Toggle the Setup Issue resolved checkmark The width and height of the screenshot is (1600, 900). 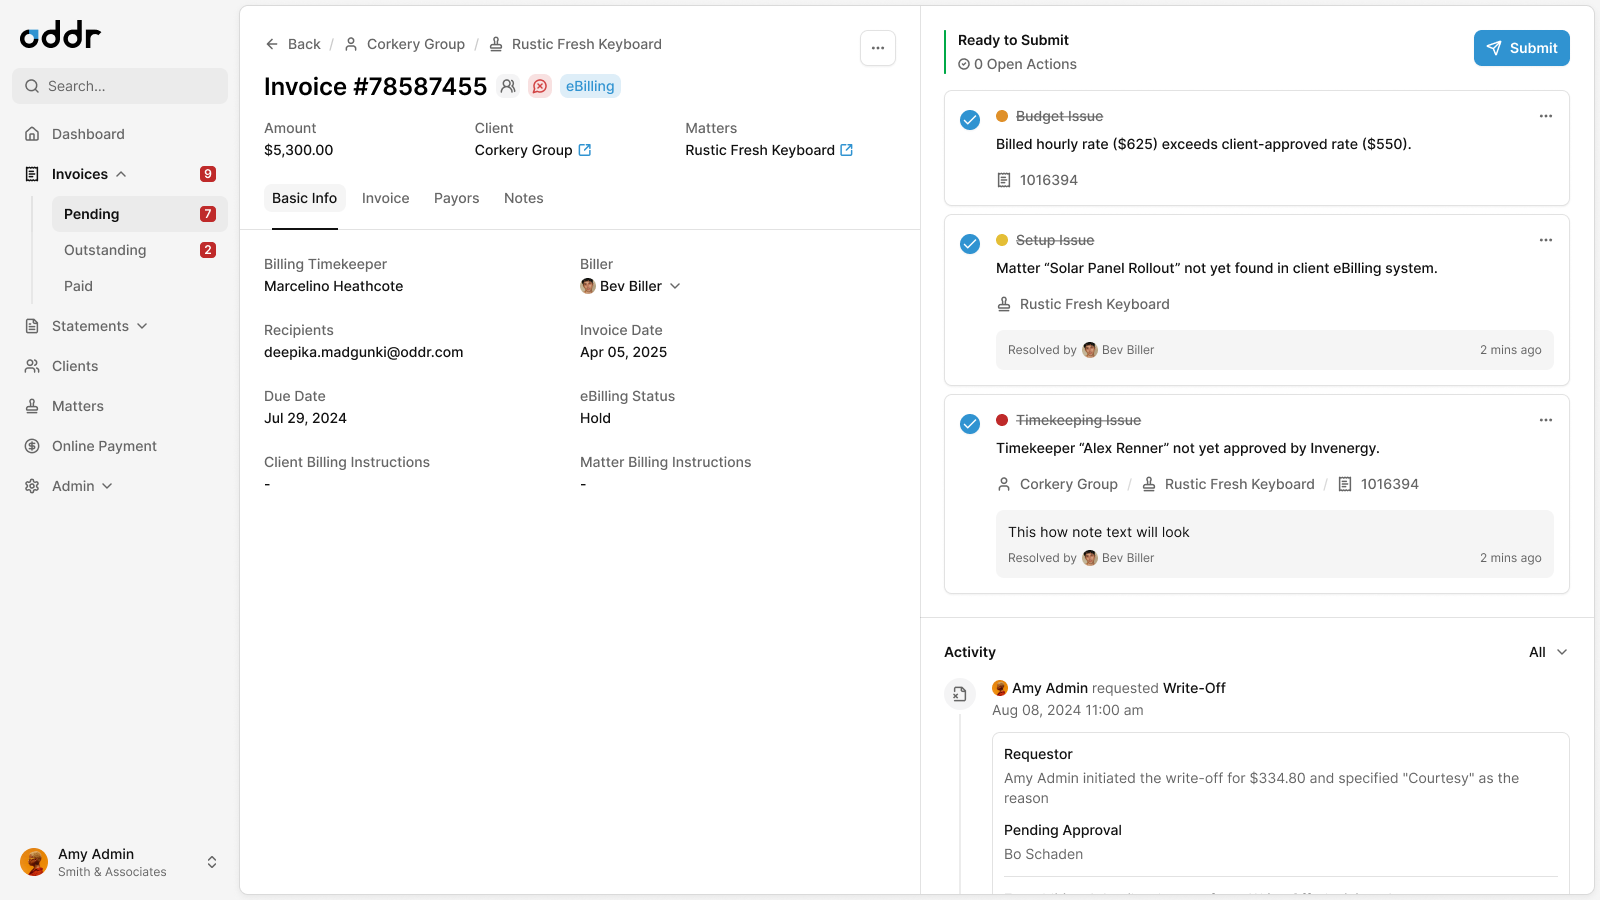pyautogui.click(x=970, y=244)
